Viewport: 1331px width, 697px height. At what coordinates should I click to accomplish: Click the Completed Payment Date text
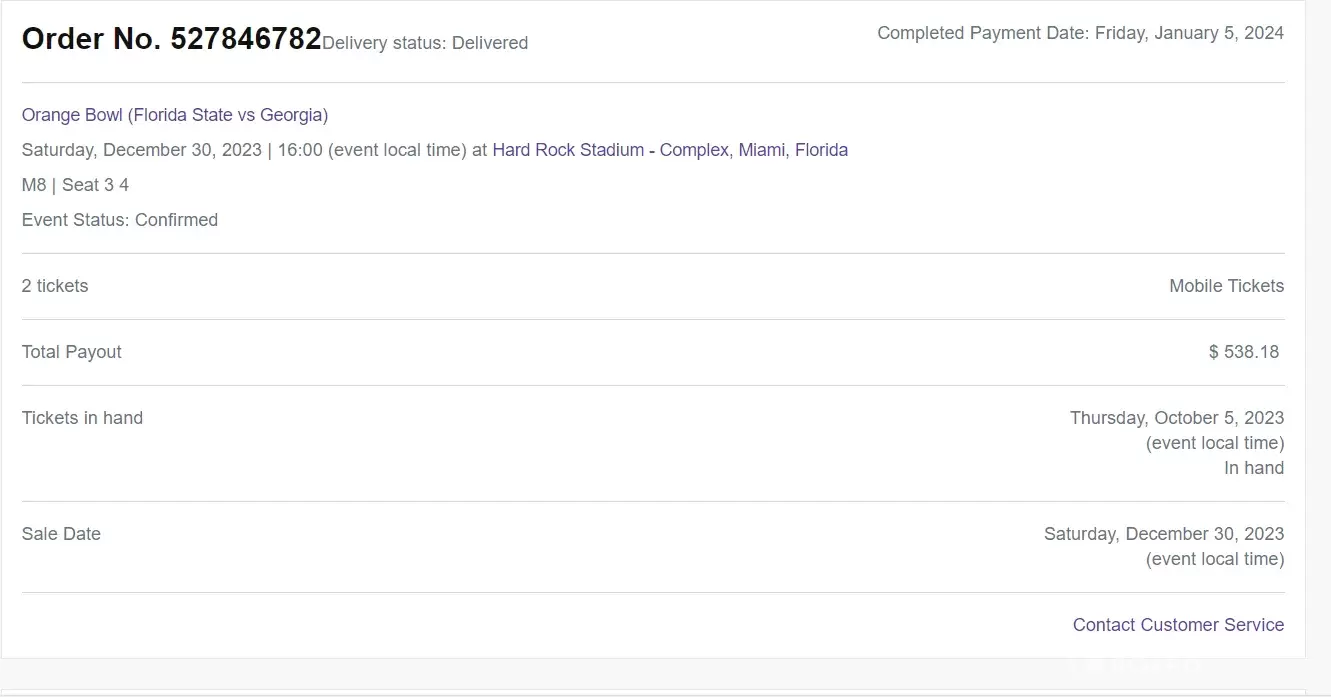pos(1080,33)
